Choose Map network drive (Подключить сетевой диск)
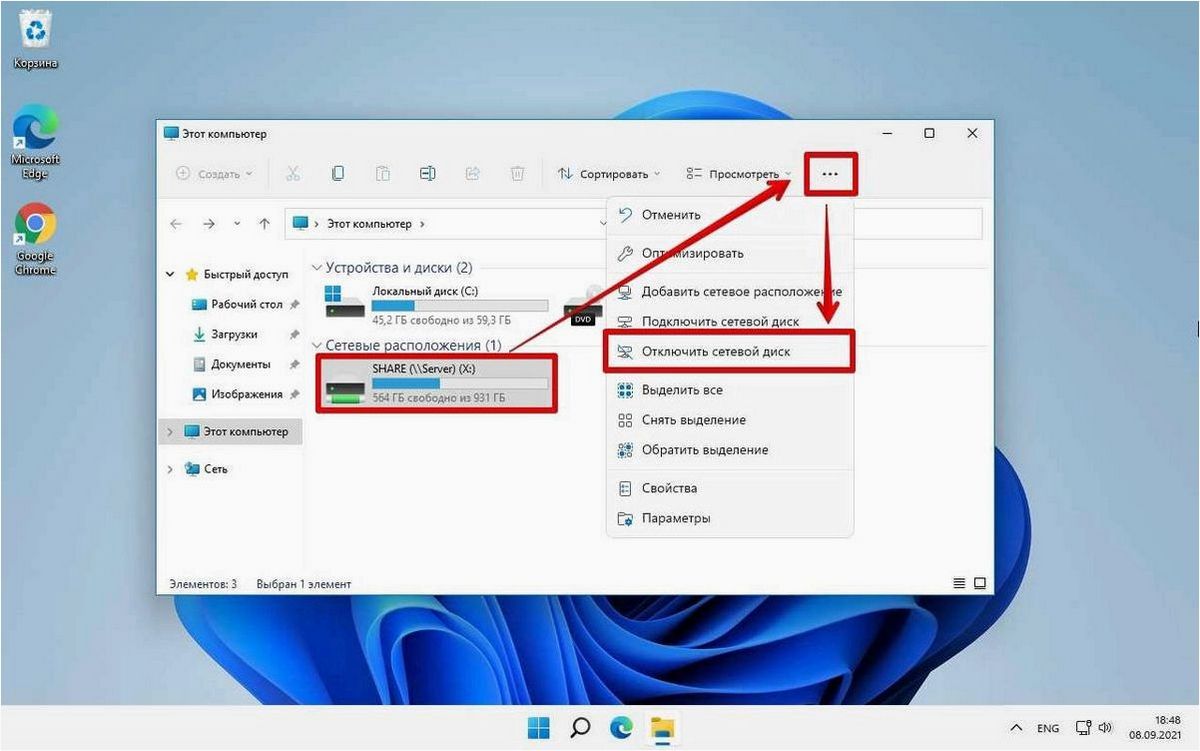The image size is (1200, 751). (730, 322)
